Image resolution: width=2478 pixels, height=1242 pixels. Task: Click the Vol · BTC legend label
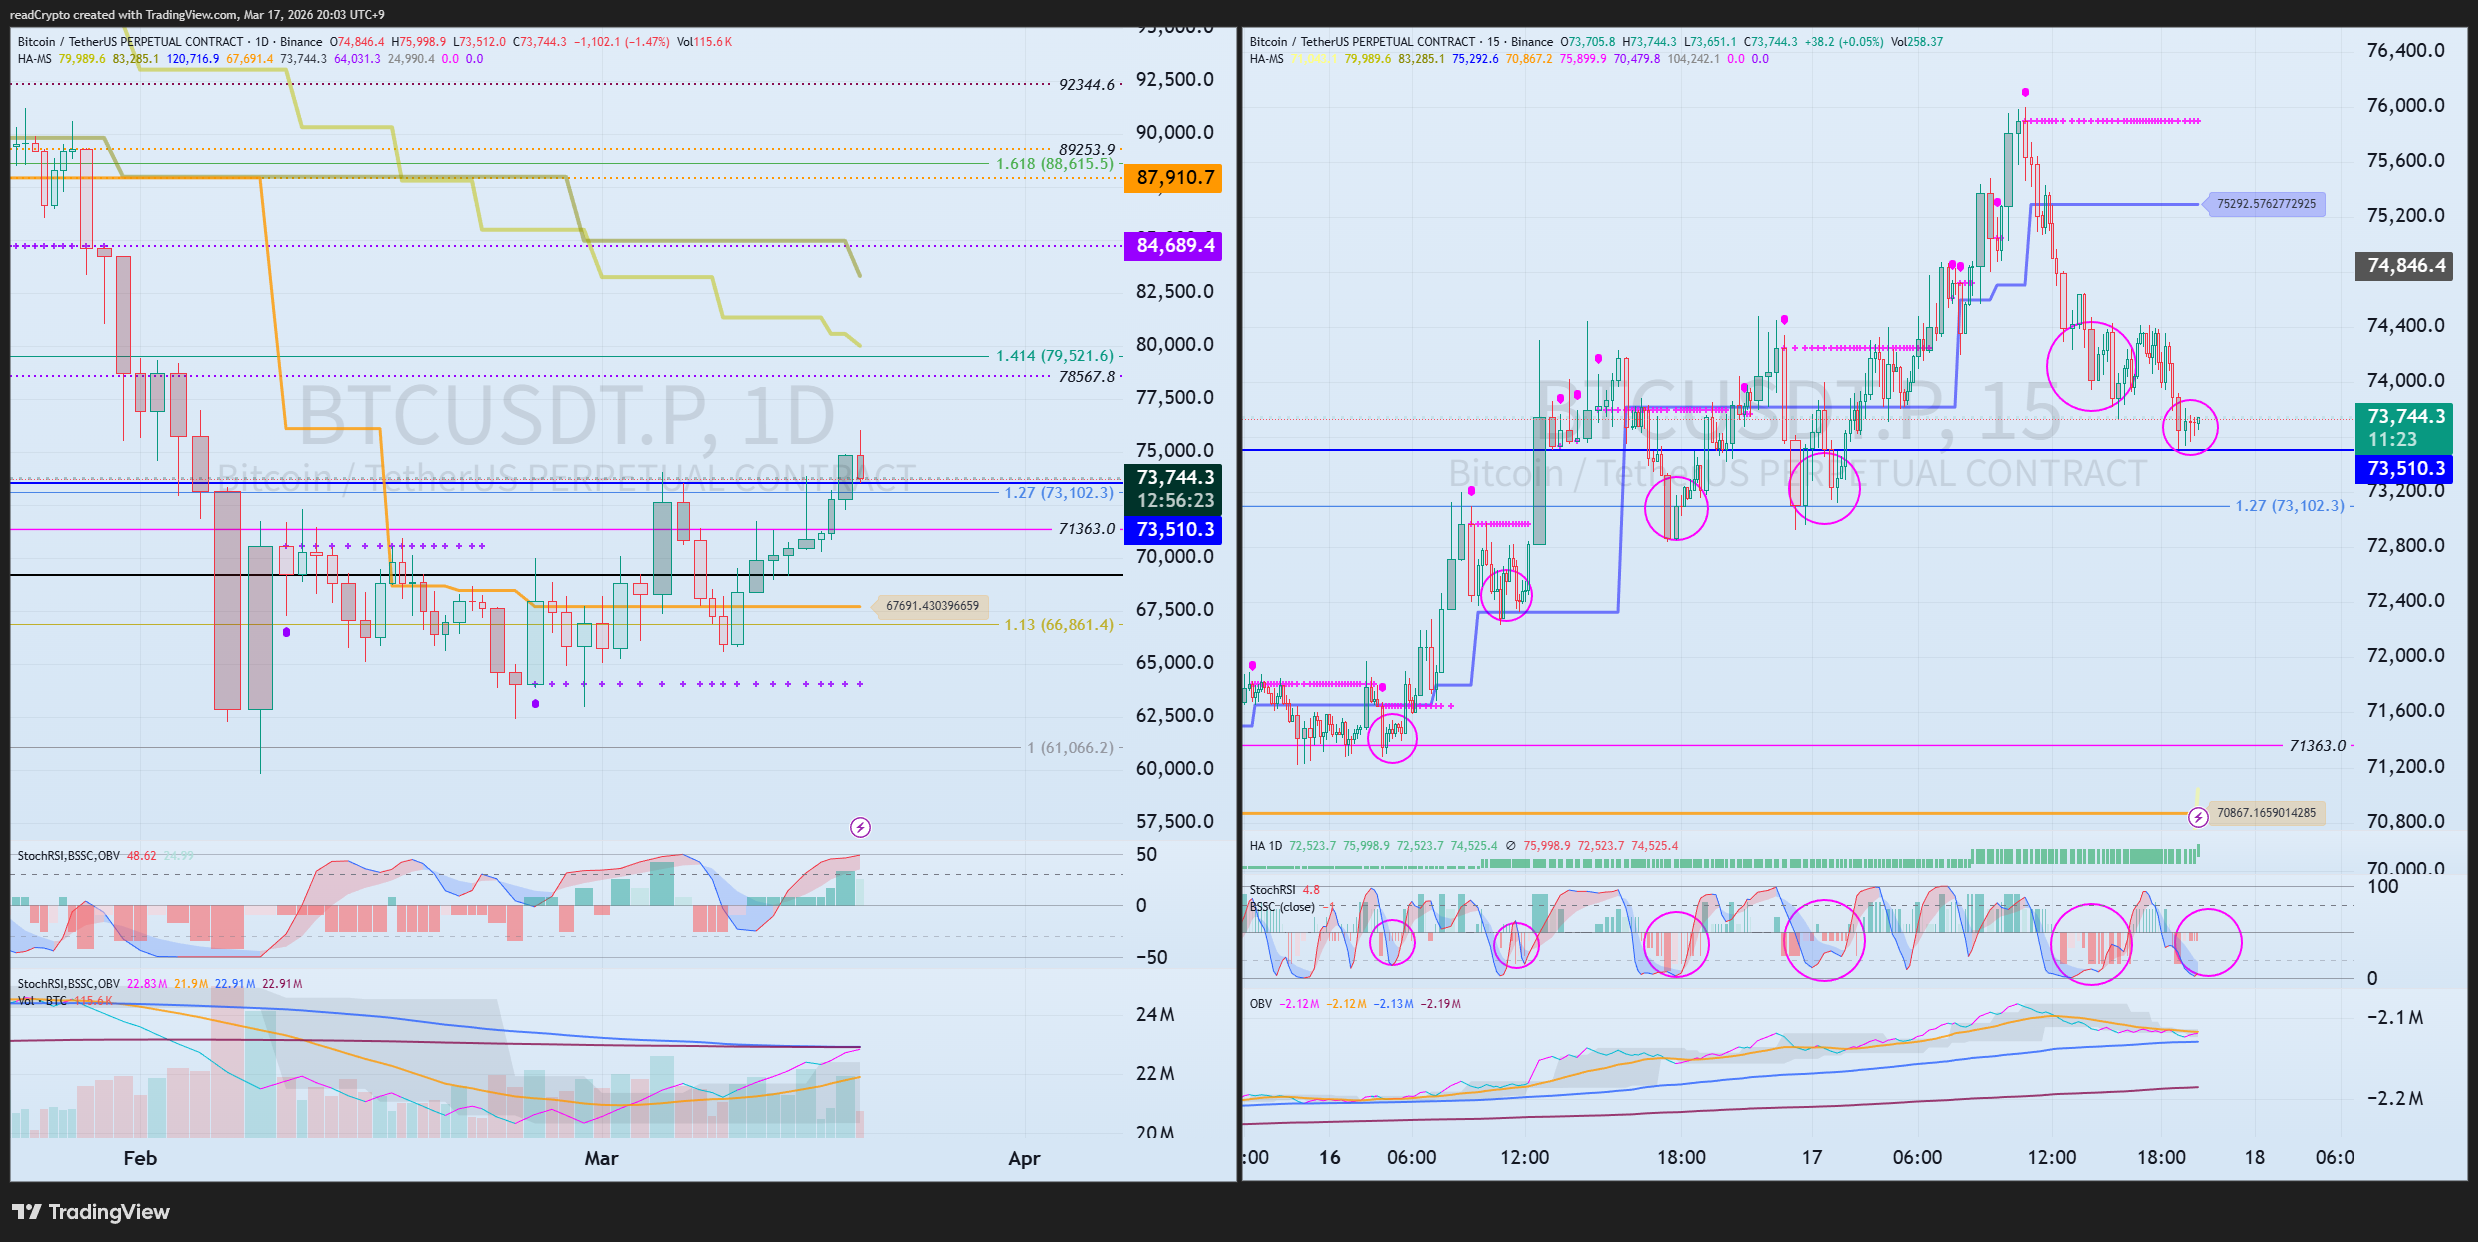pyautogui.click(x=42, y=1001)
